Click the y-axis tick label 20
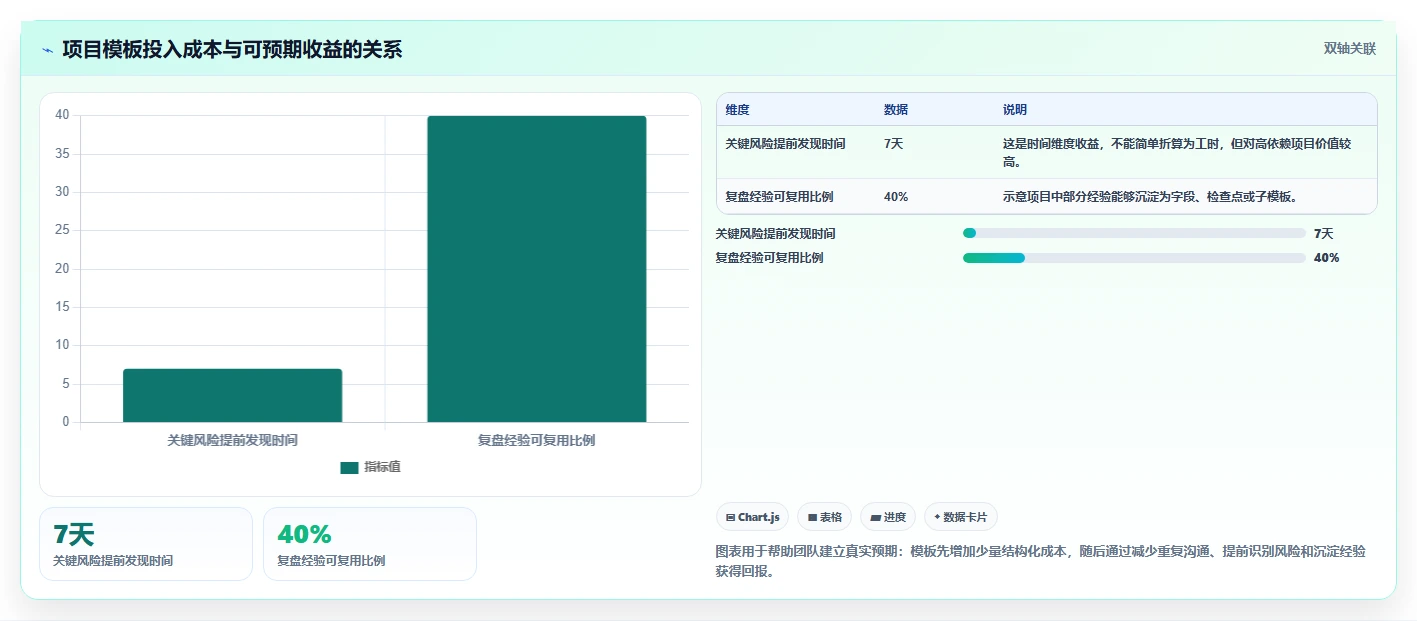This screenshot has width=1417, height=621. coord(62,269)
